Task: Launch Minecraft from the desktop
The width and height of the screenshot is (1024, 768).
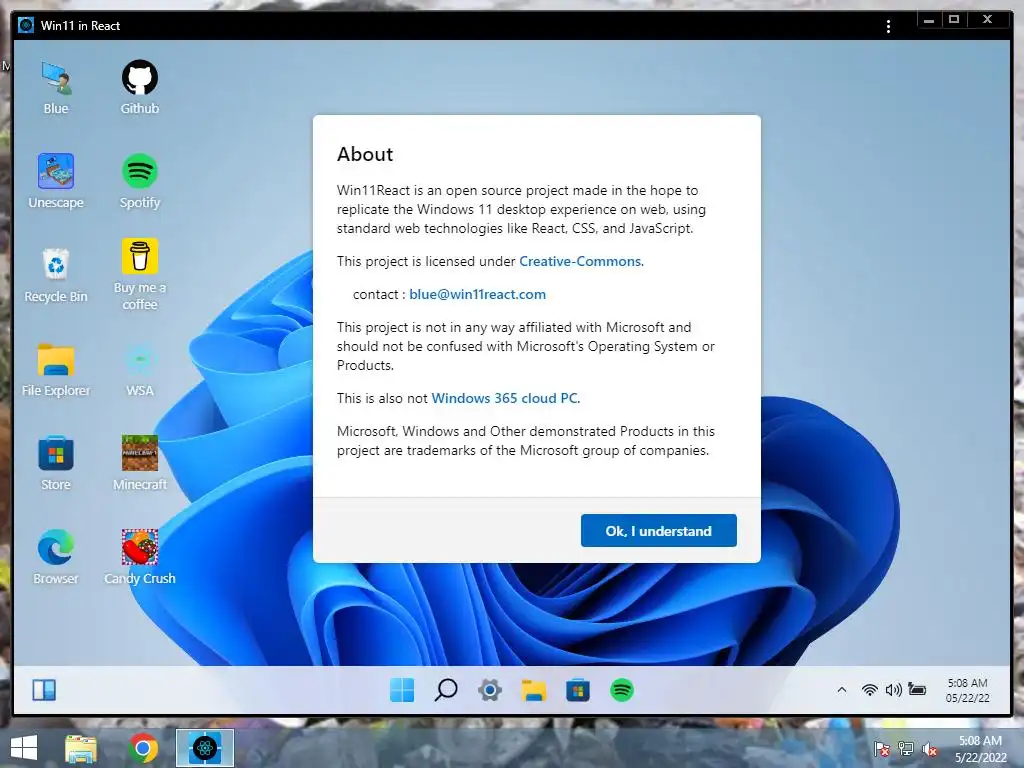Action: [x=140, y=464]
